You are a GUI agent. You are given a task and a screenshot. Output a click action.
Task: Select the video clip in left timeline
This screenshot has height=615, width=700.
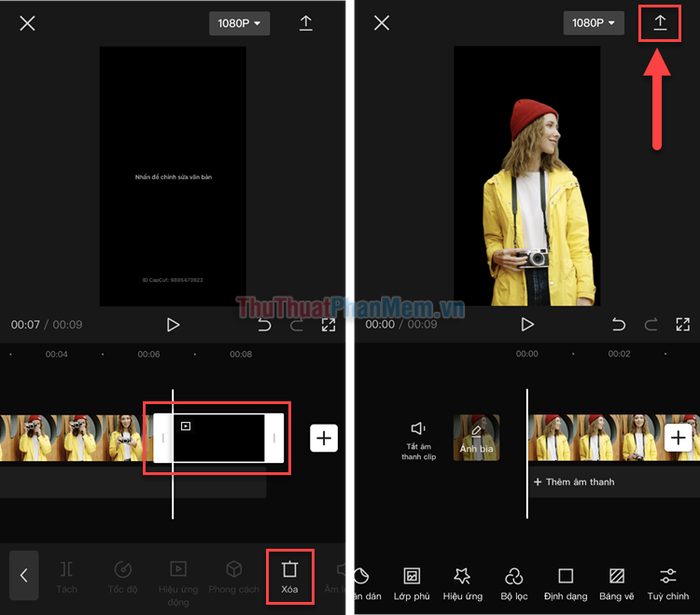(76, 438)
